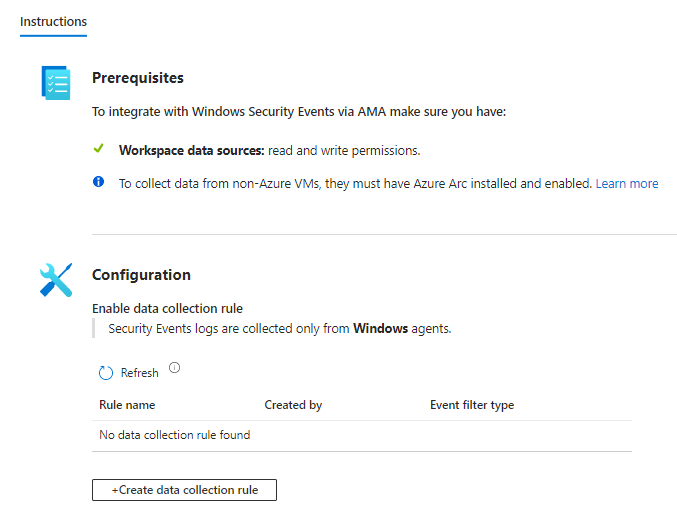Click the info icon next to Refresh
The image size is (677, 515).
[175, 368]
